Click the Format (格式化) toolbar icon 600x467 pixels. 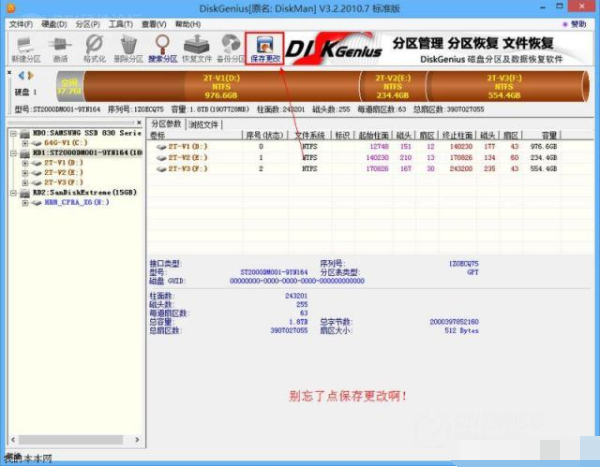point(94,49)
